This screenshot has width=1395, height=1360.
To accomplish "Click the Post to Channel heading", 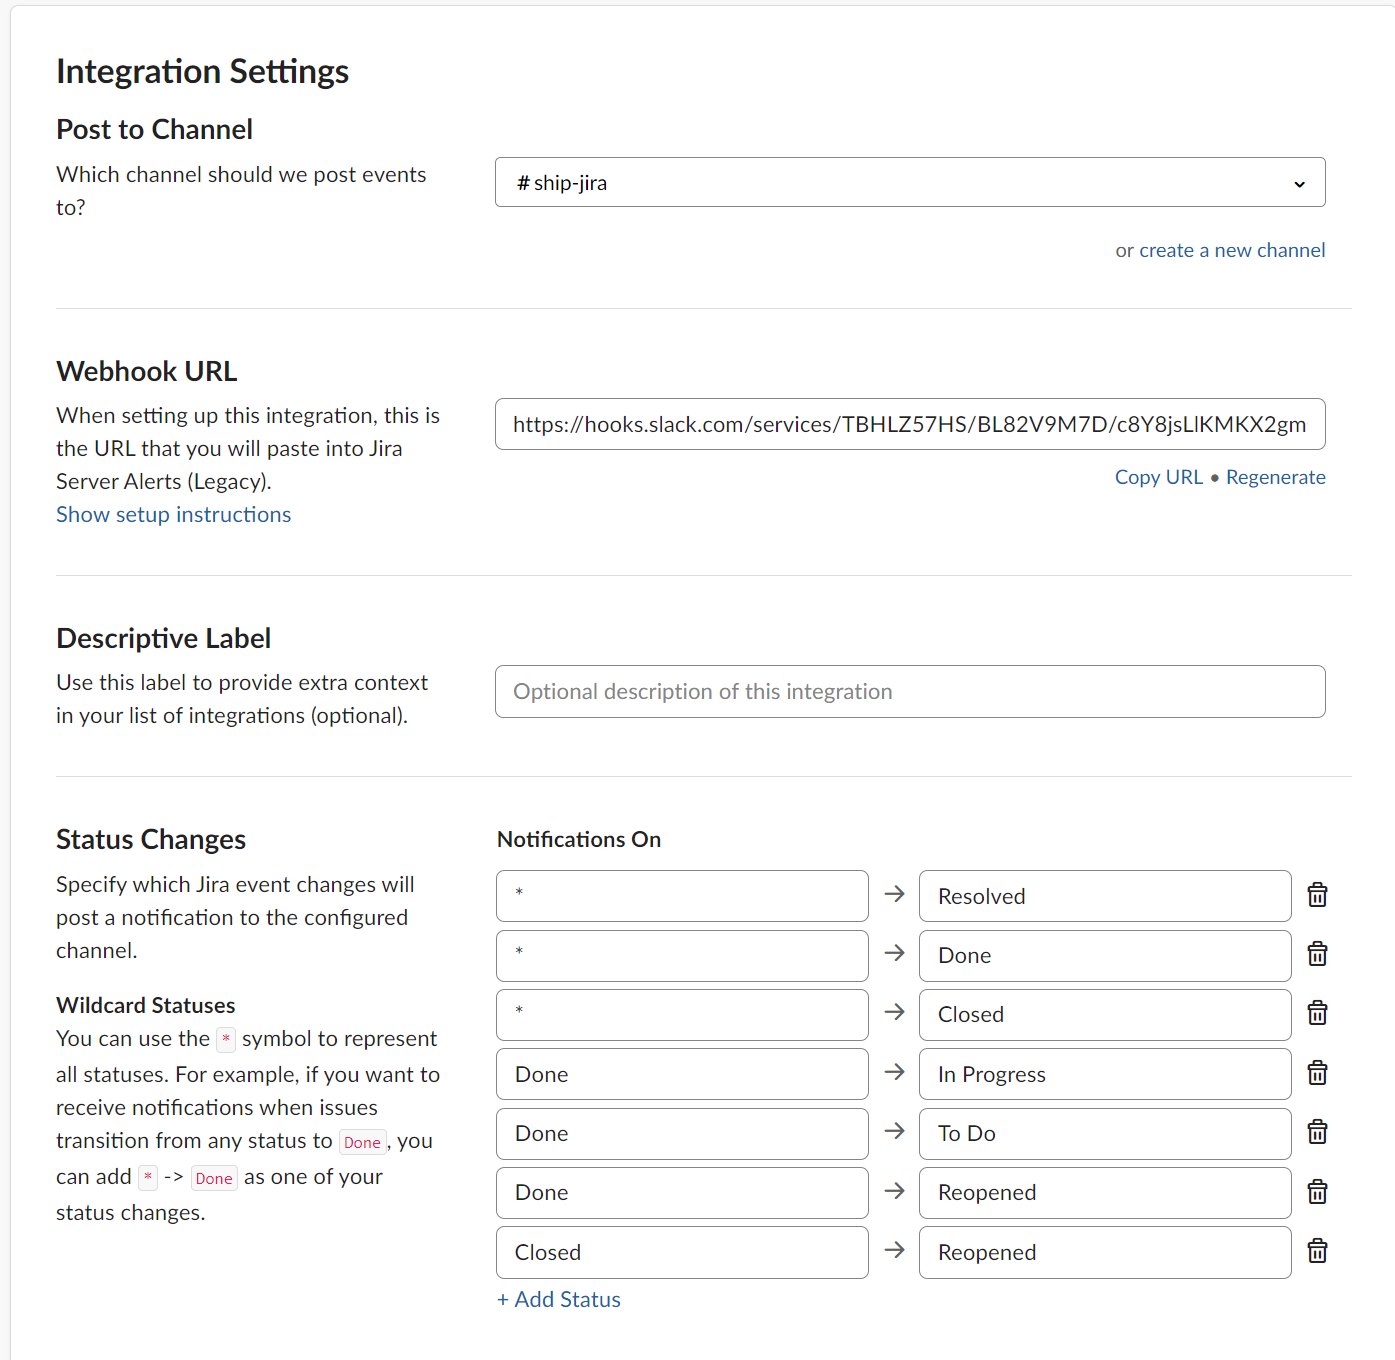I will (154, 129).
